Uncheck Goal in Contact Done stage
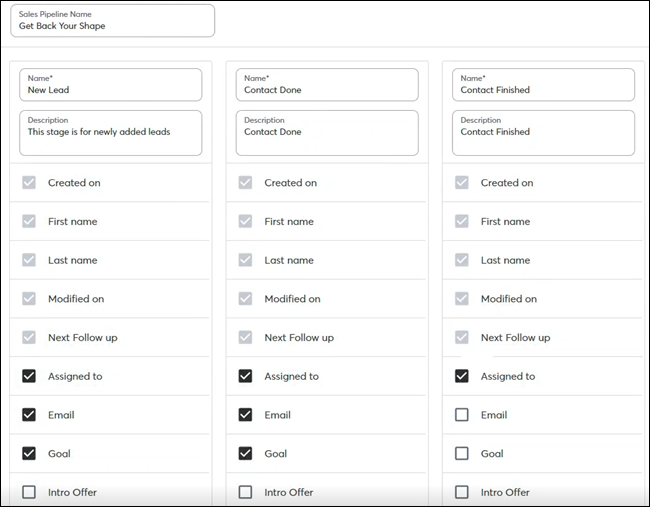This screenshot has width=650, height=507. (245, 453)
